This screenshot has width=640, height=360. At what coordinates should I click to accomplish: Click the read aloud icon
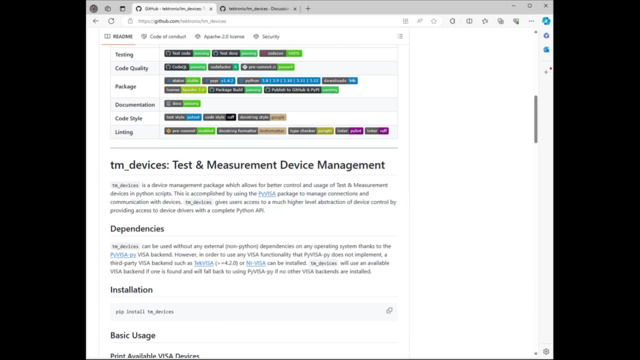[420, 21]
